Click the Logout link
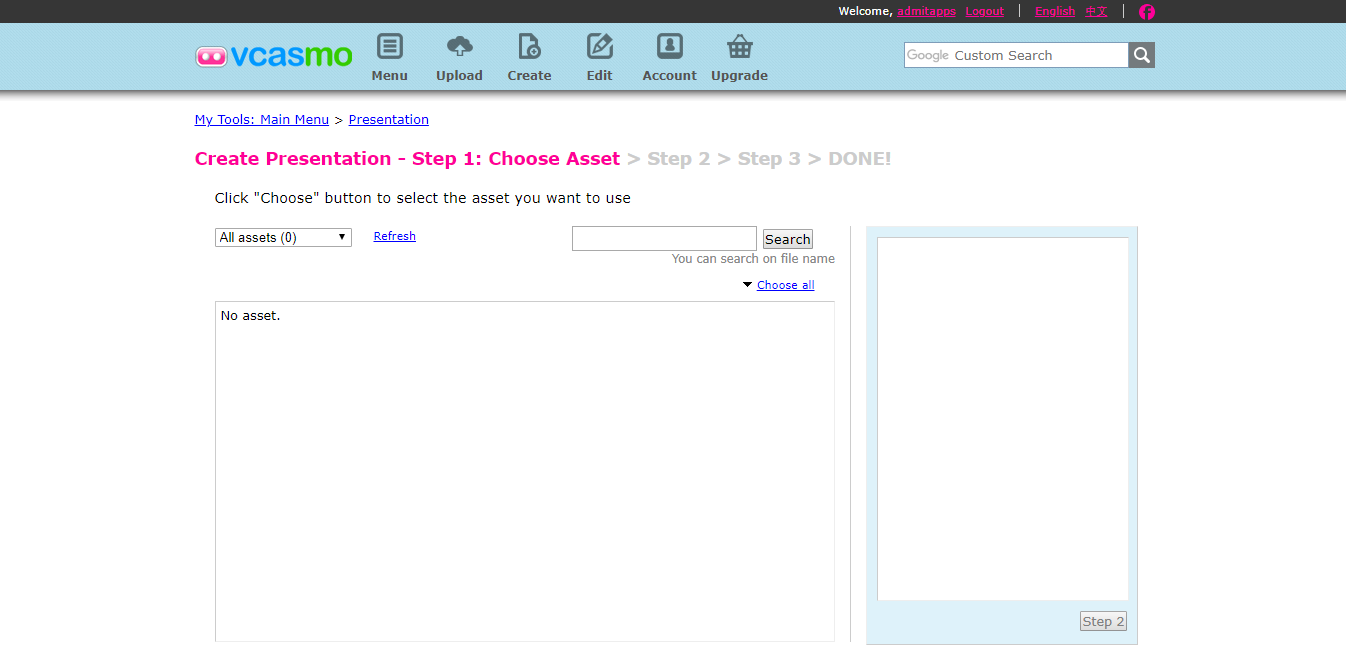Viewport: 1346px width, 662px height. (984, 11)
